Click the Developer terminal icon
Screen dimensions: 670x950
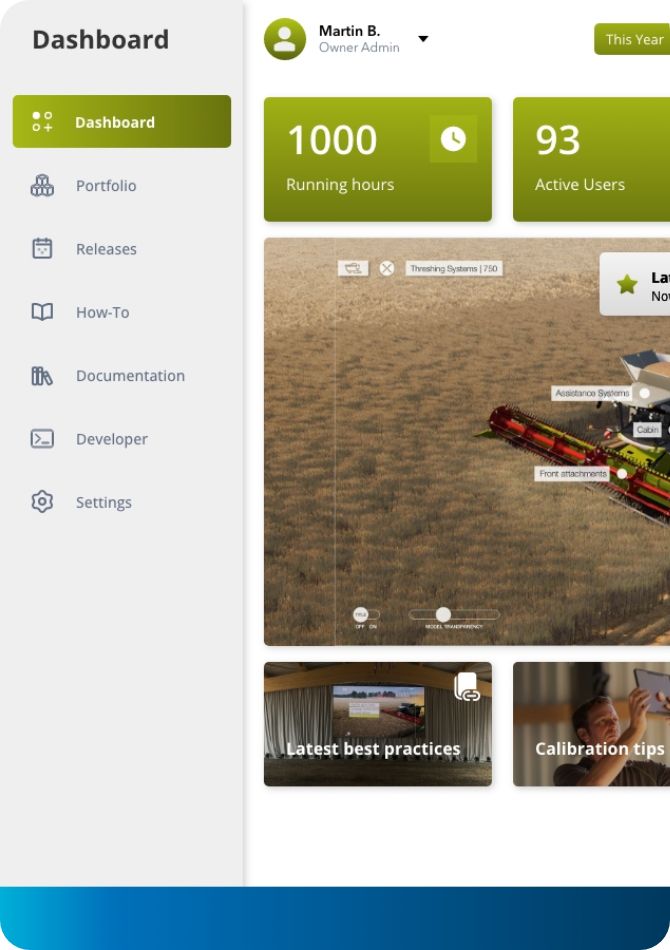pyautogui.click(x=42, y=439)
